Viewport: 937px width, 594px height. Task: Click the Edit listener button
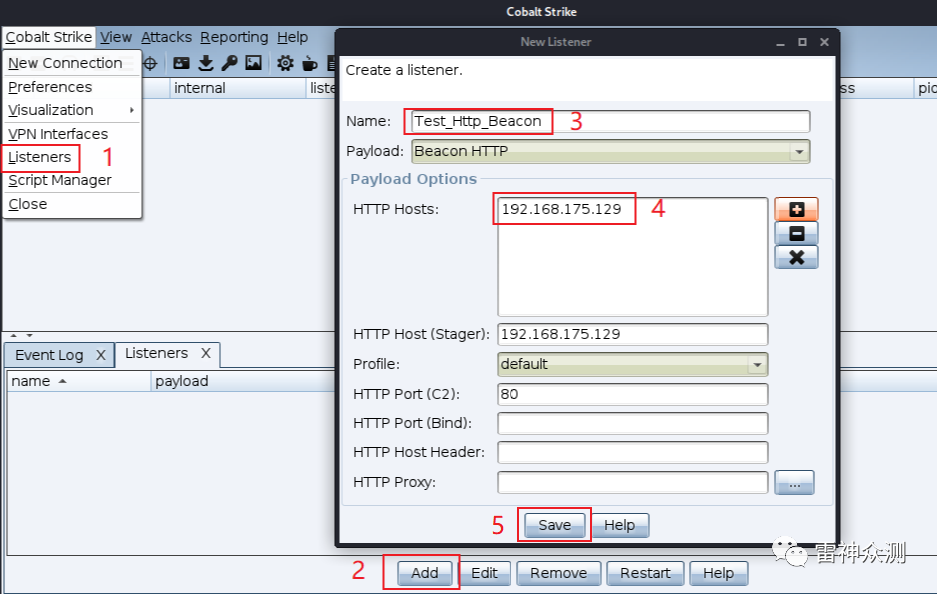coord(484,573)
